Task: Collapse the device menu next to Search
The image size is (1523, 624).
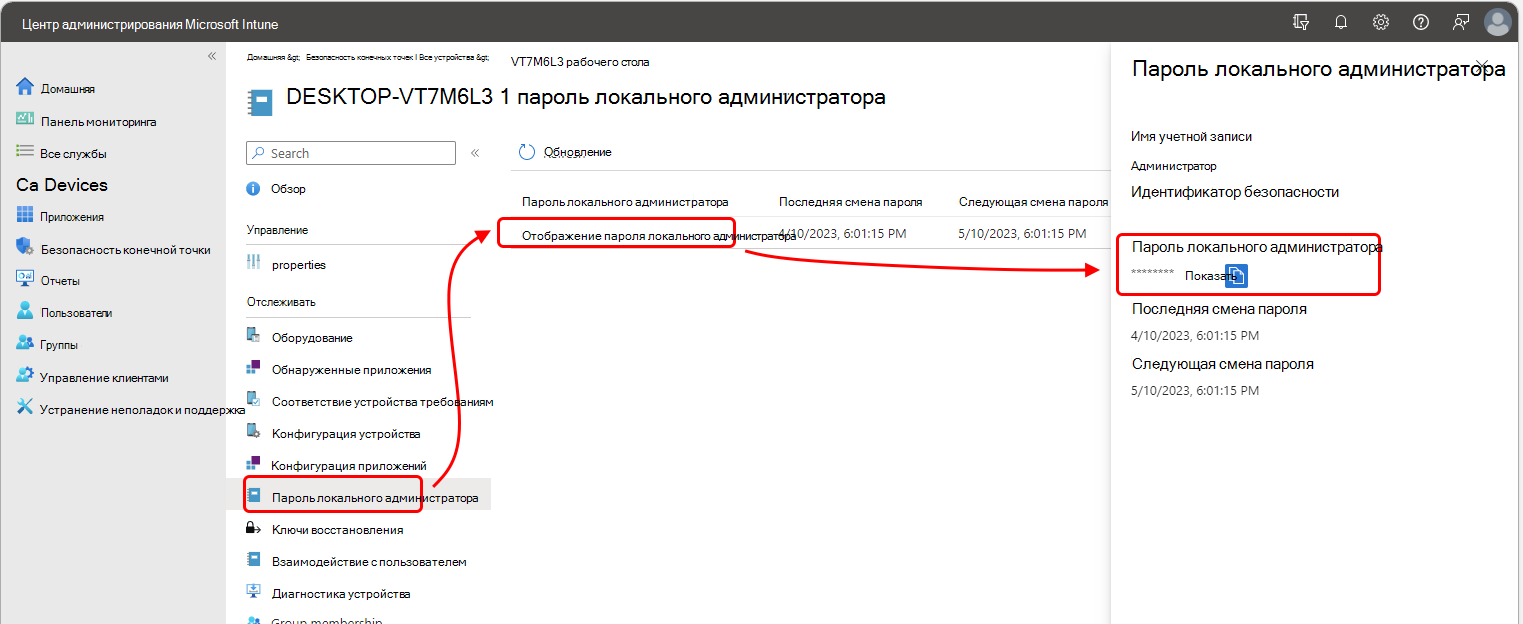Action: pyautogui.click(x=475, y=153)
